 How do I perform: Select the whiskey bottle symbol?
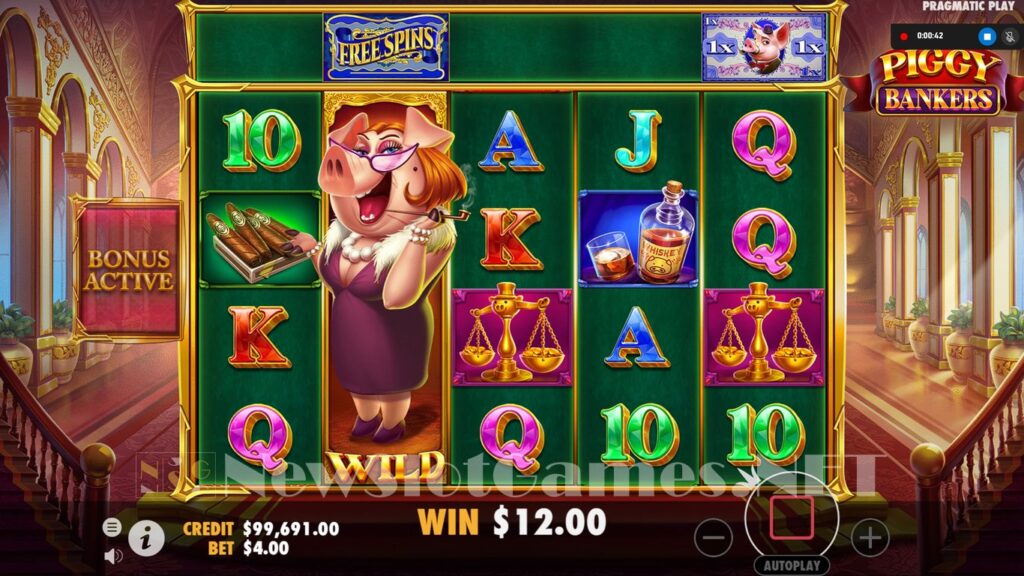tap(638, 239)
